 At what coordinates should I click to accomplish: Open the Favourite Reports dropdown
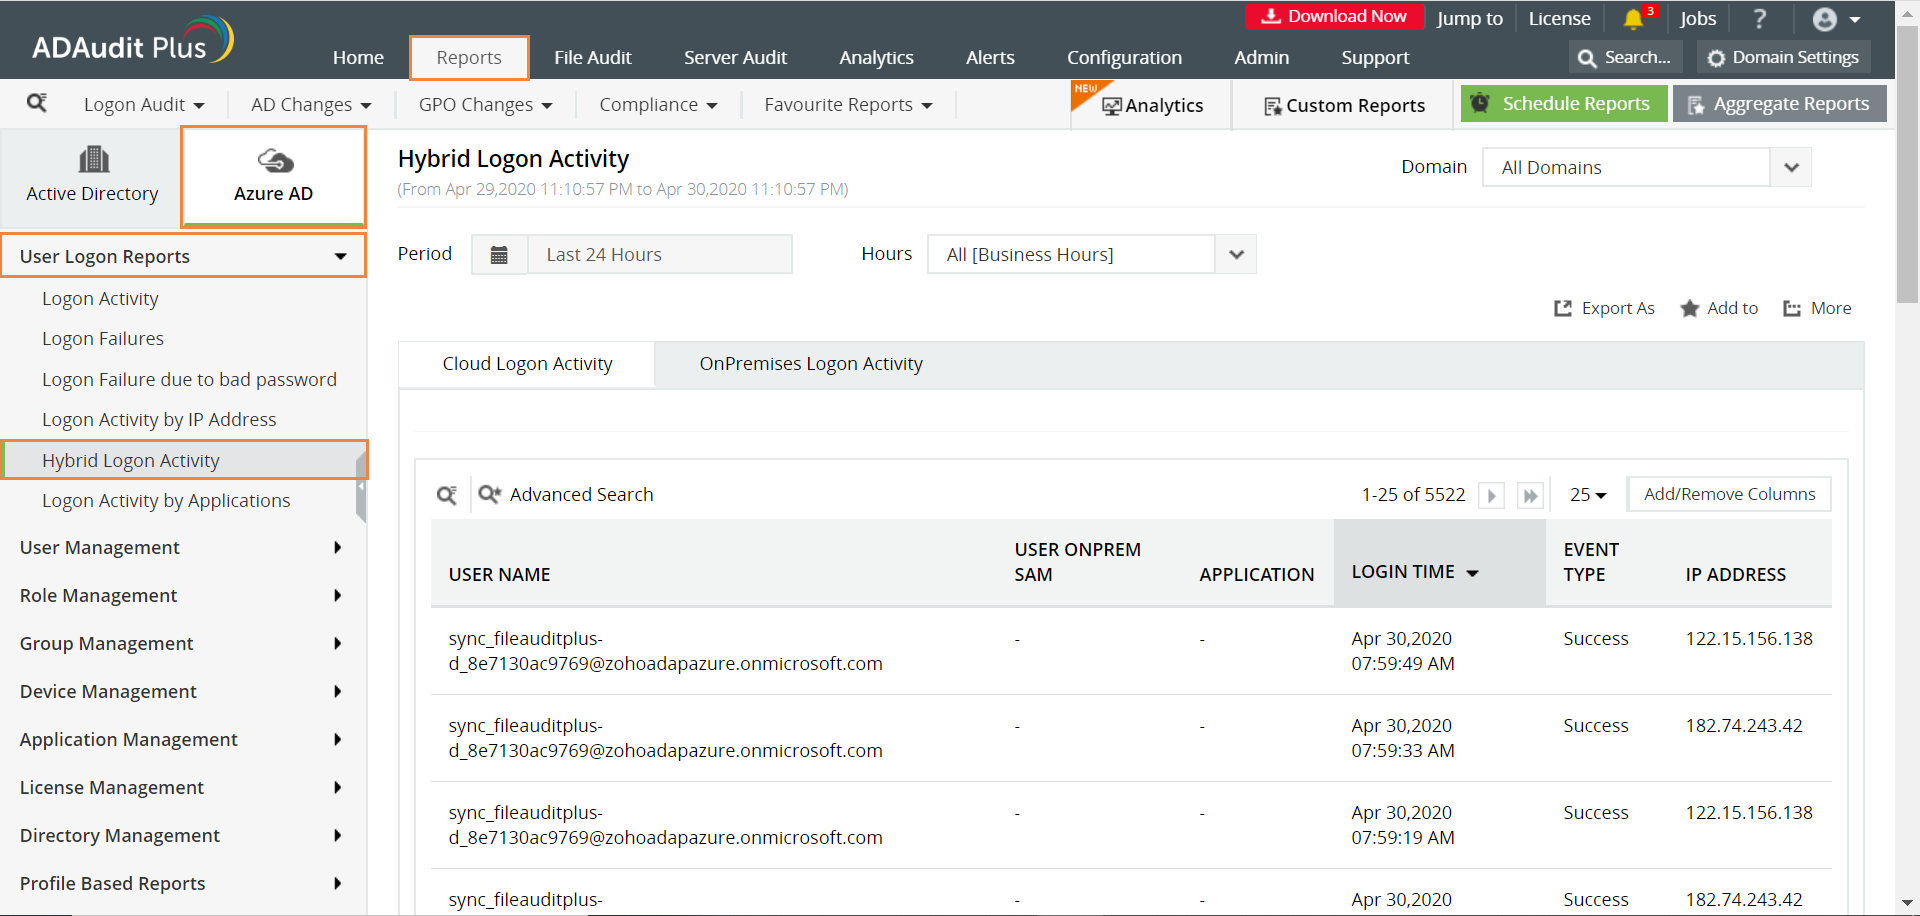[x=848, y=105]
